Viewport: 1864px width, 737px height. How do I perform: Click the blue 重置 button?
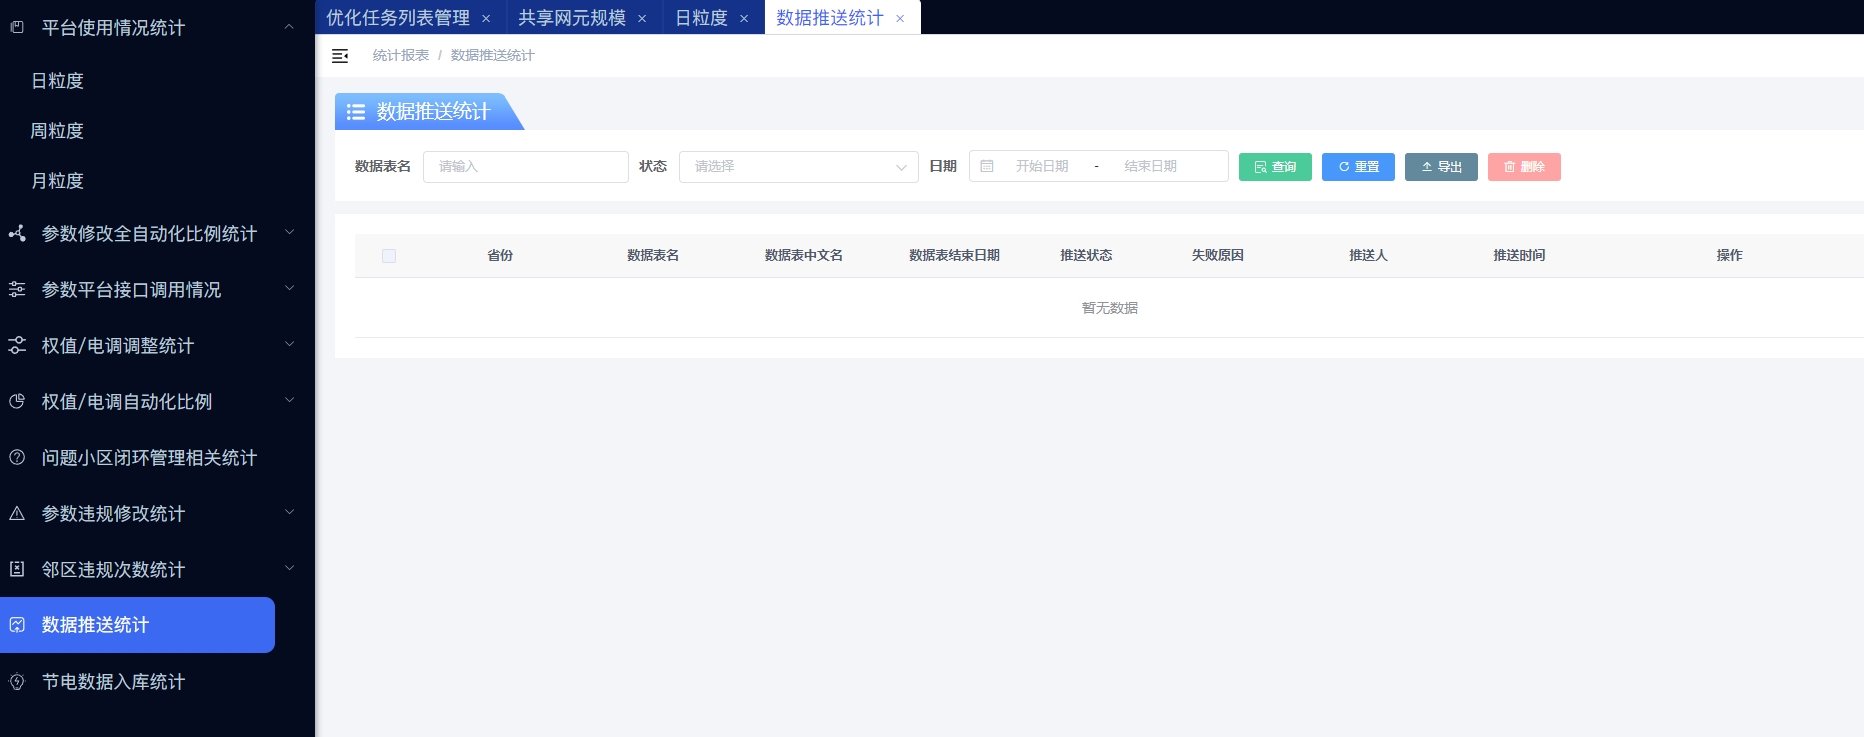[x=1358, y=167]
